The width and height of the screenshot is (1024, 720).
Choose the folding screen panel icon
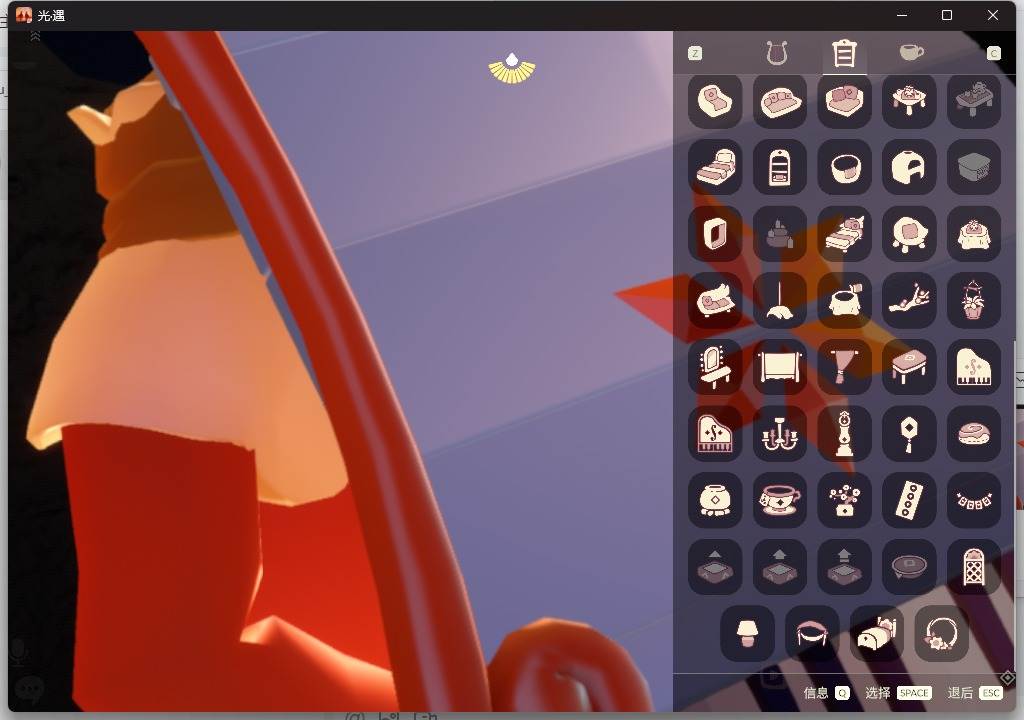pos(780,367)
